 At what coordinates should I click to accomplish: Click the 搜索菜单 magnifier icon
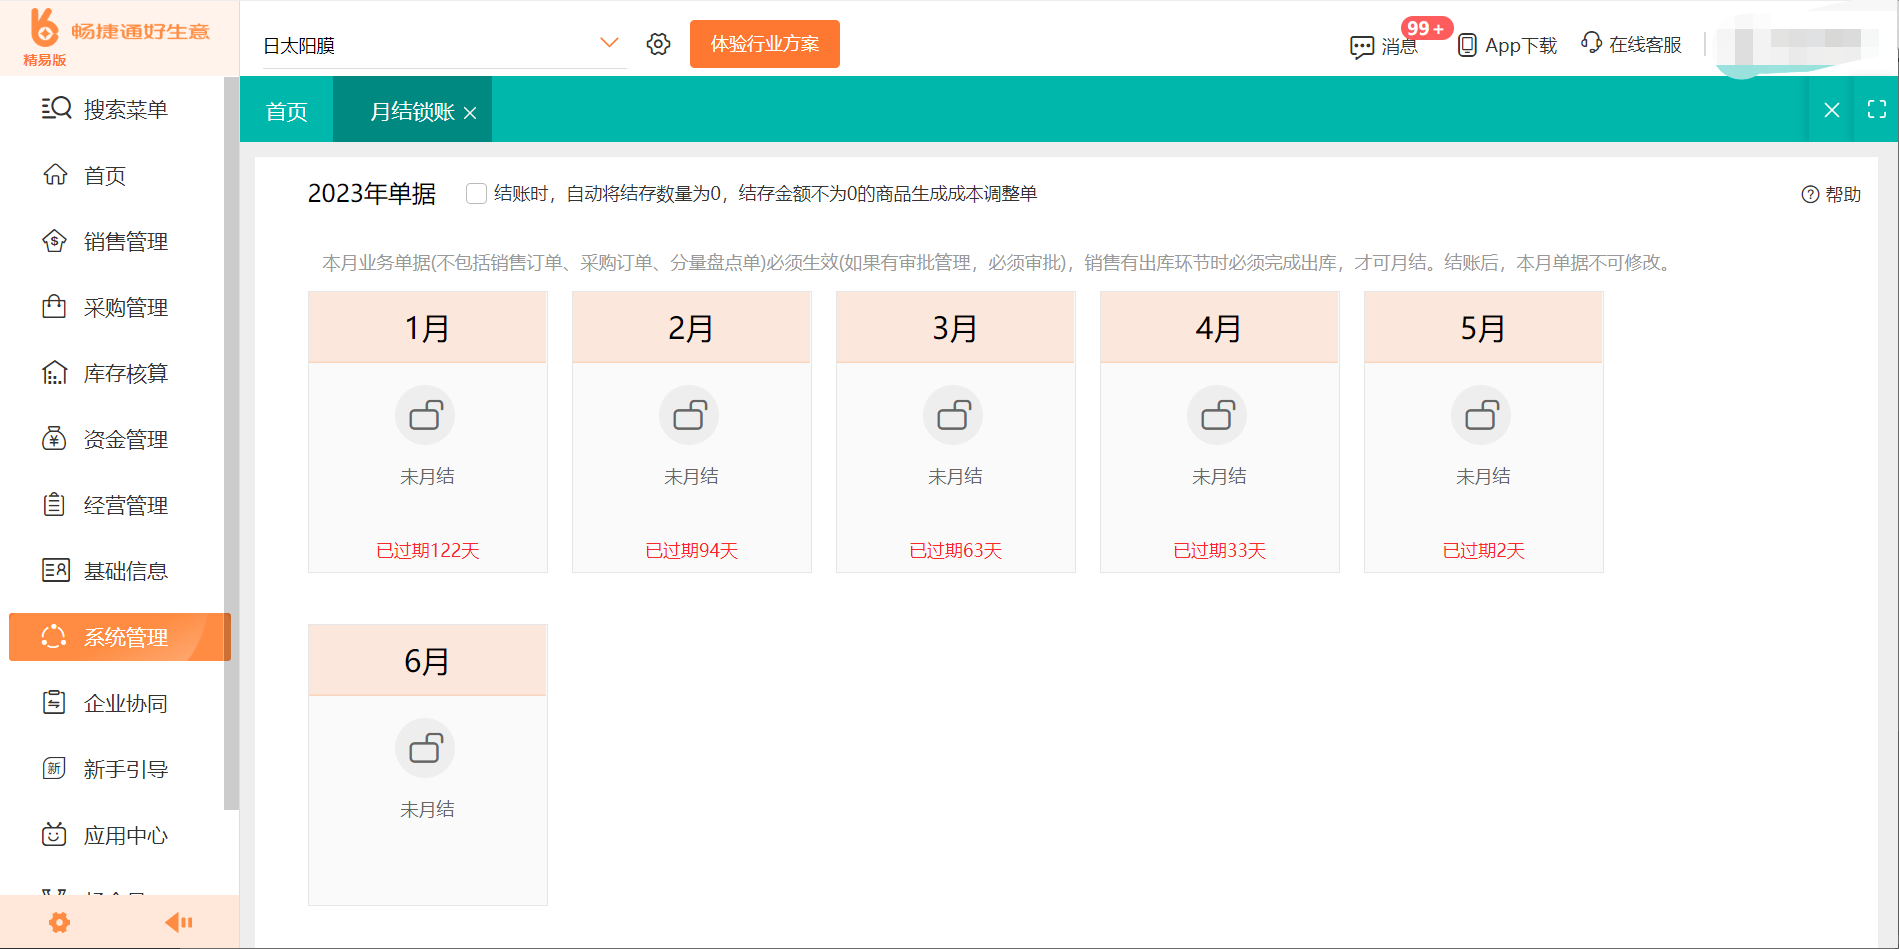[x=56, y=108]
